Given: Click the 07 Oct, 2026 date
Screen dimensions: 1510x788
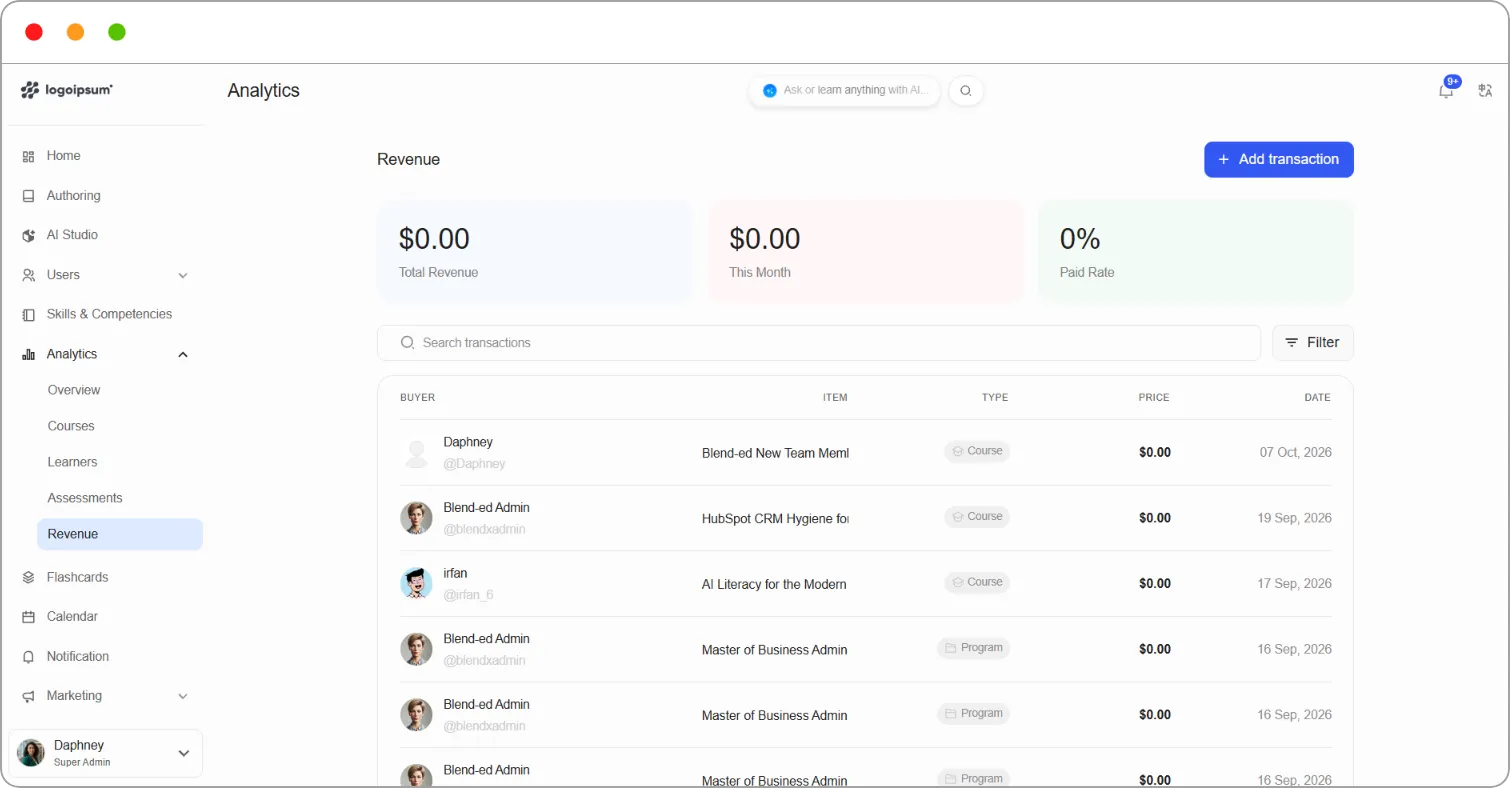Looking at the screenshot, I should [x=1296, y=453].
